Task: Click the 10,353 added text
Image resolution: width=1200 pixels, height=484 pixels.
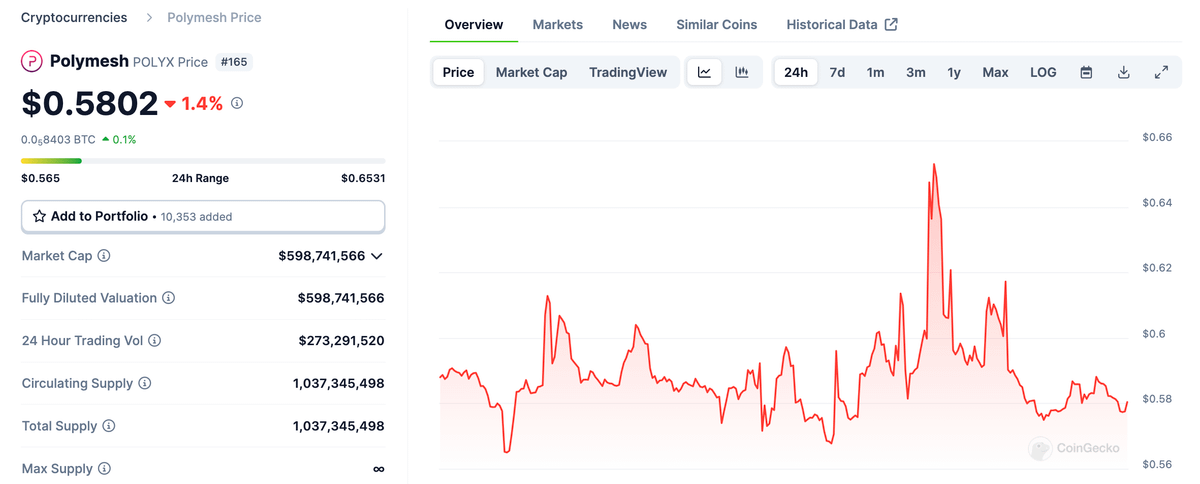Action: point(196,216)
